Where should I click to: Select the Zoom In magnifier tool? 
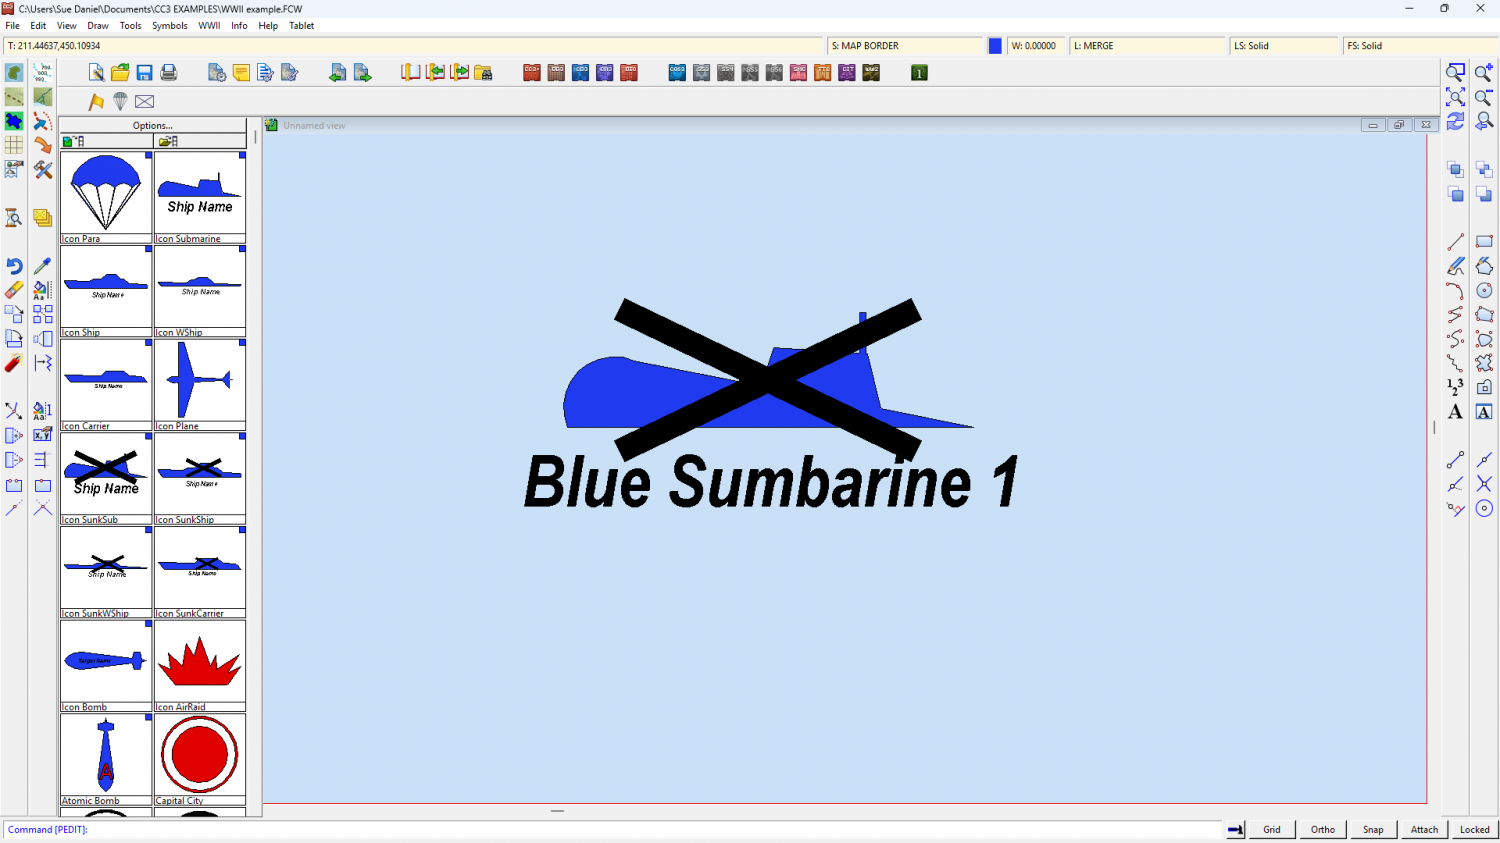pos(1483,73)
